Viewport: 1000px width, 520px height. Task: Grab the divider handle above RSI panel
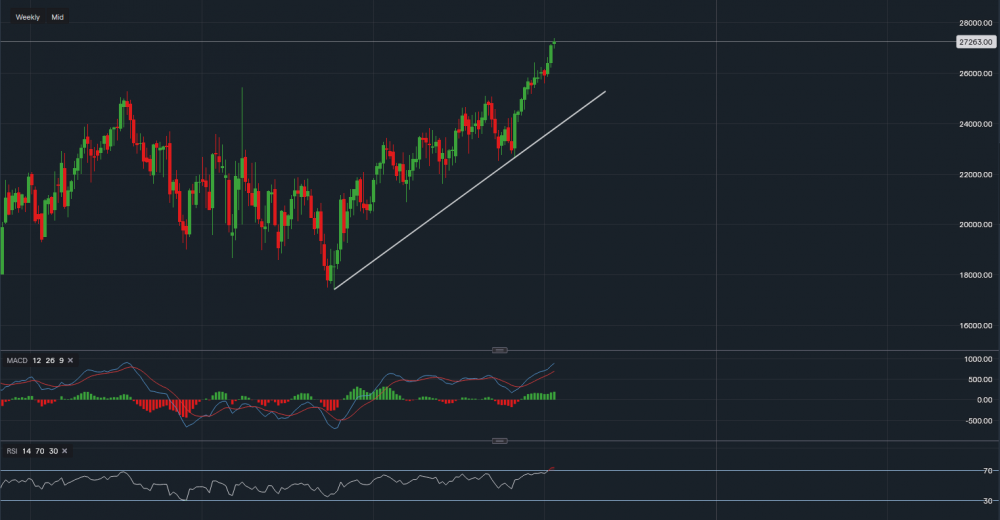click(499, 441)
